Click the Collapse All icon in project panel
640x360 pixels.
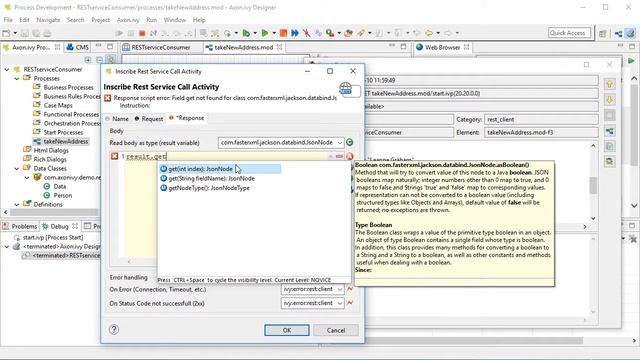[x=99, y=60]
